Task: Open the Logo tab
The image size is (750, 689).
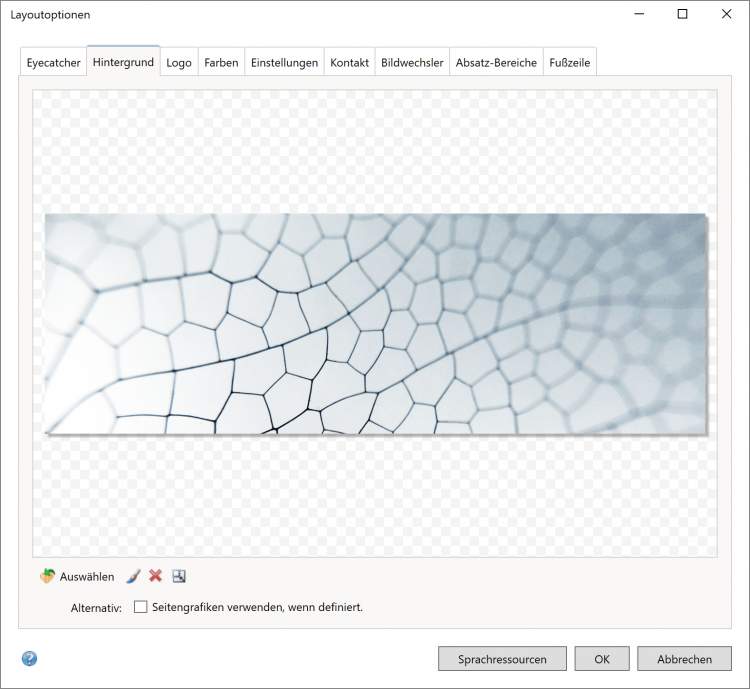Action: (179, 62)
